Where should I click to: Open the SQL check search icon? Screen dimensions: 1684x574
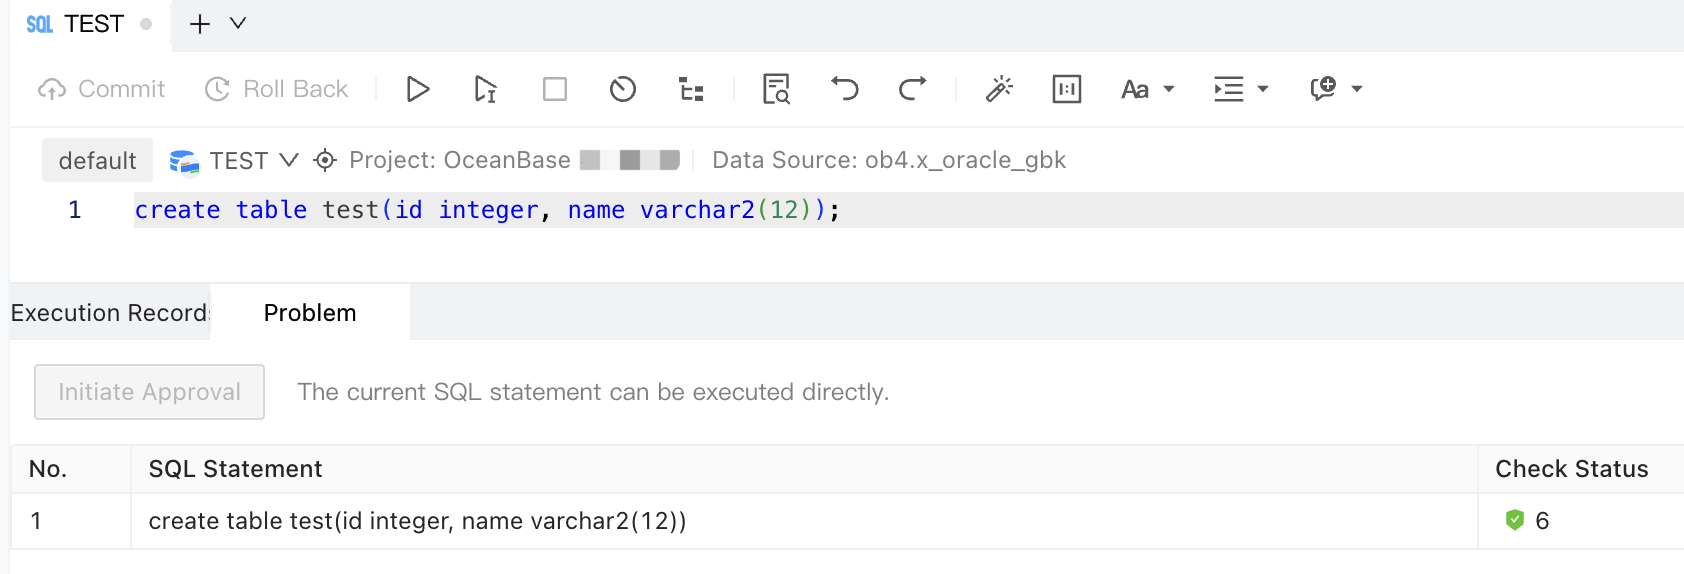(x=777, y=89)
